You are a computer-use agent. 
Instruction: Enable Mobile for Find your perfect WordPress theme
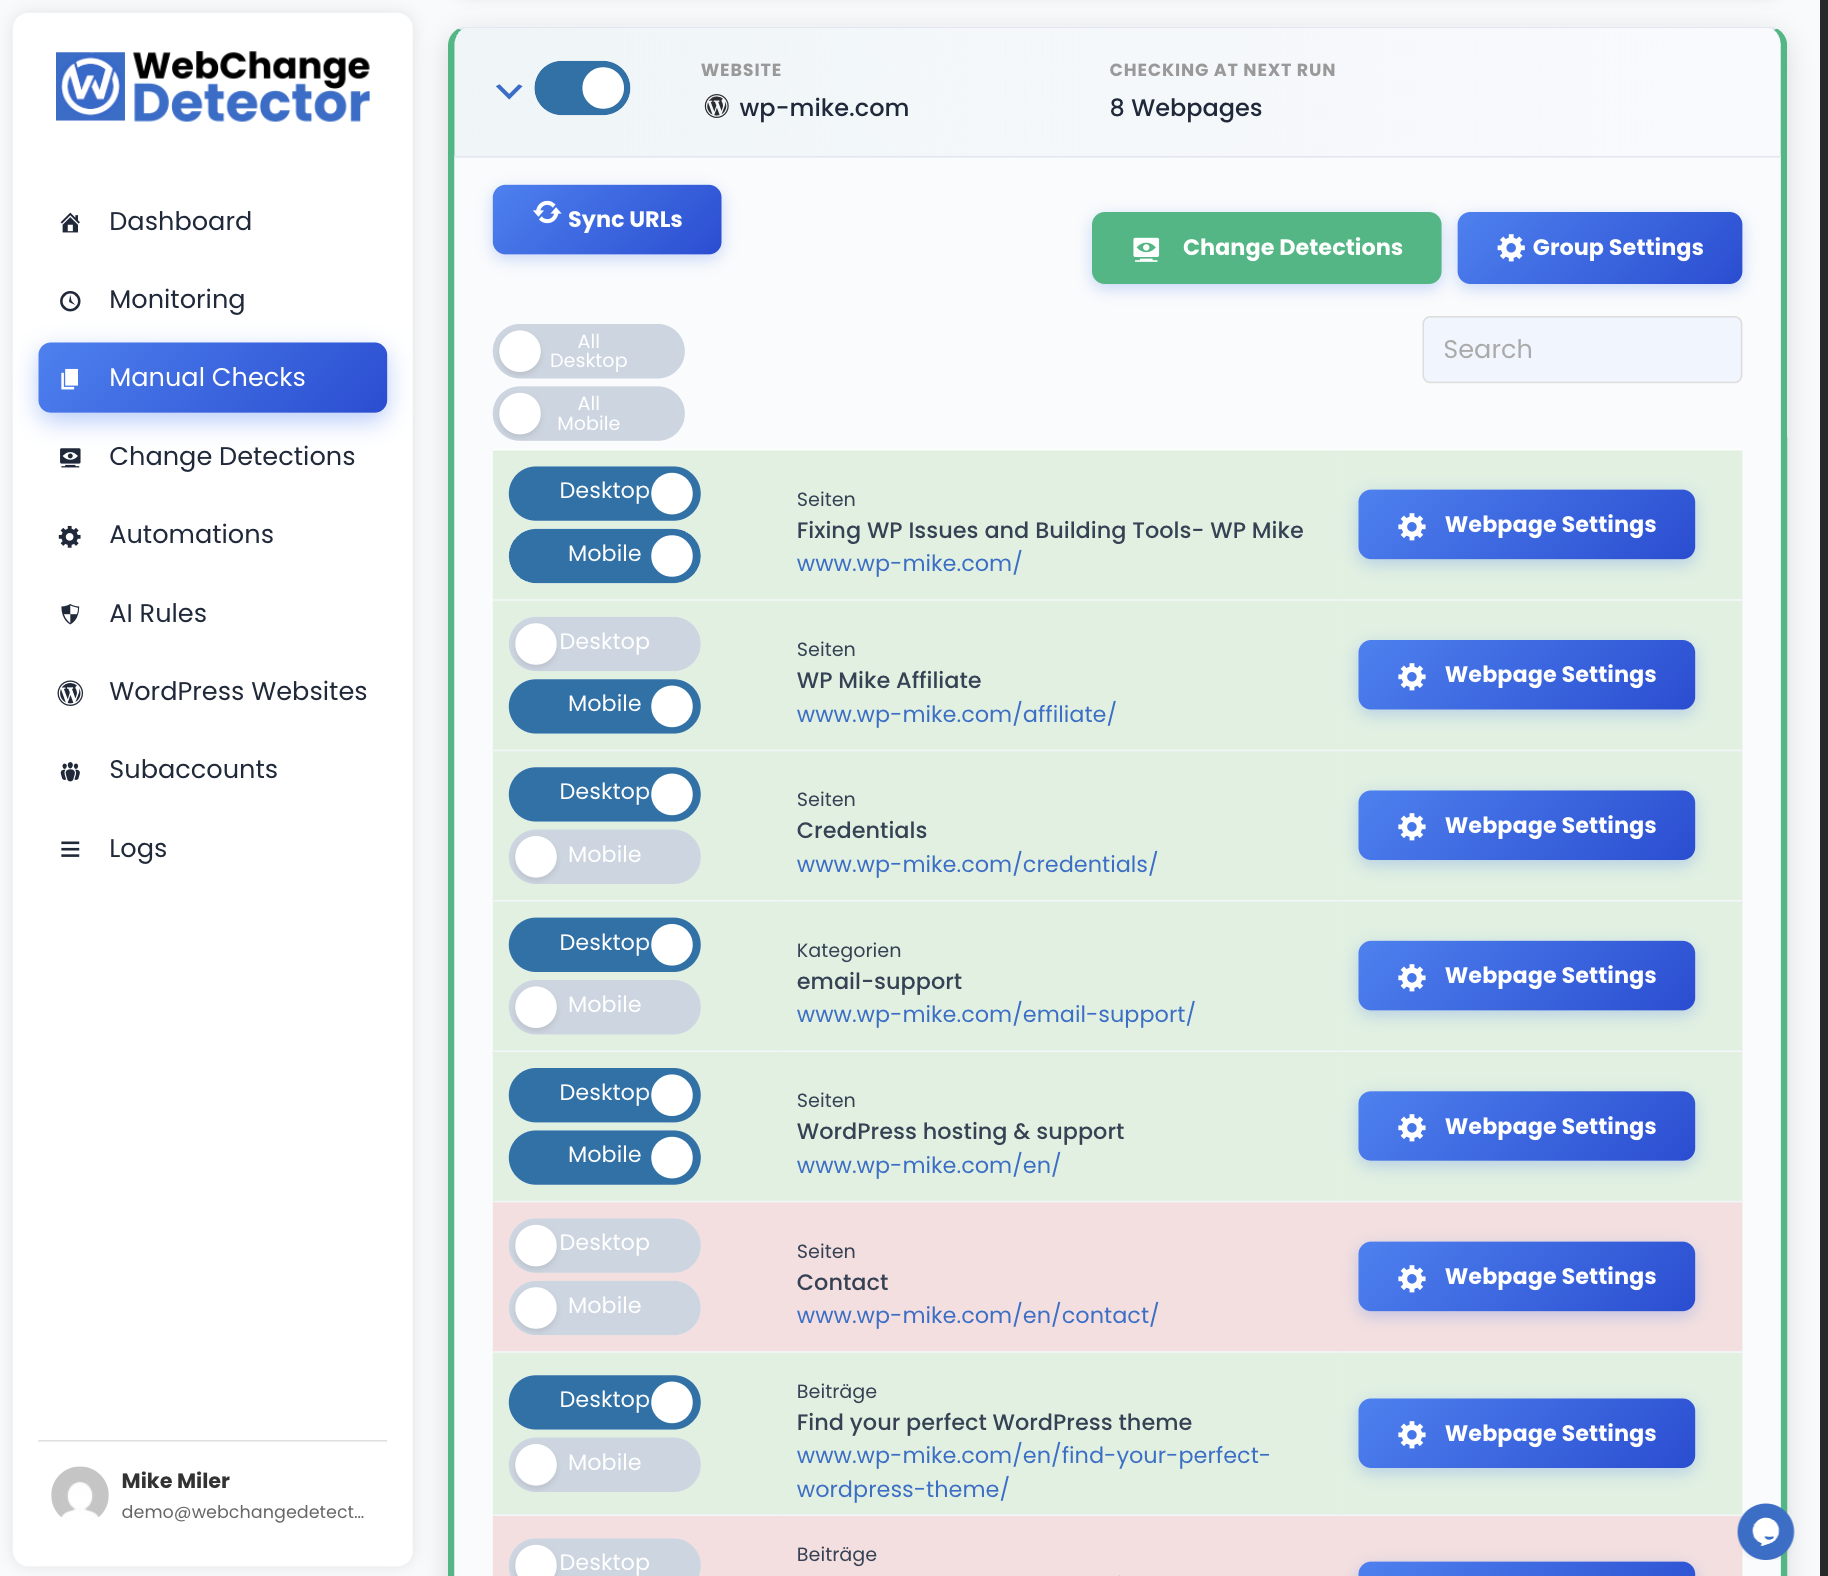coord(604,1464)
